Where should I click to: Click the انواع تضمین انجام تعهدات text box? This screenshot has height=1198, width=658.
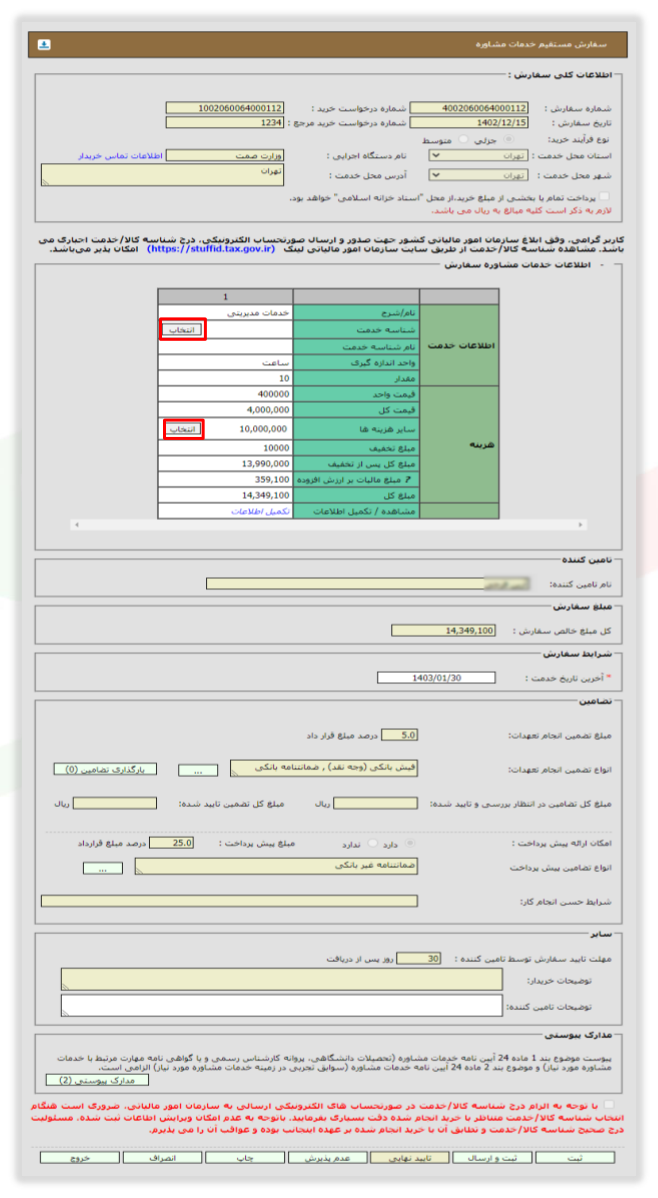[324, 768]
